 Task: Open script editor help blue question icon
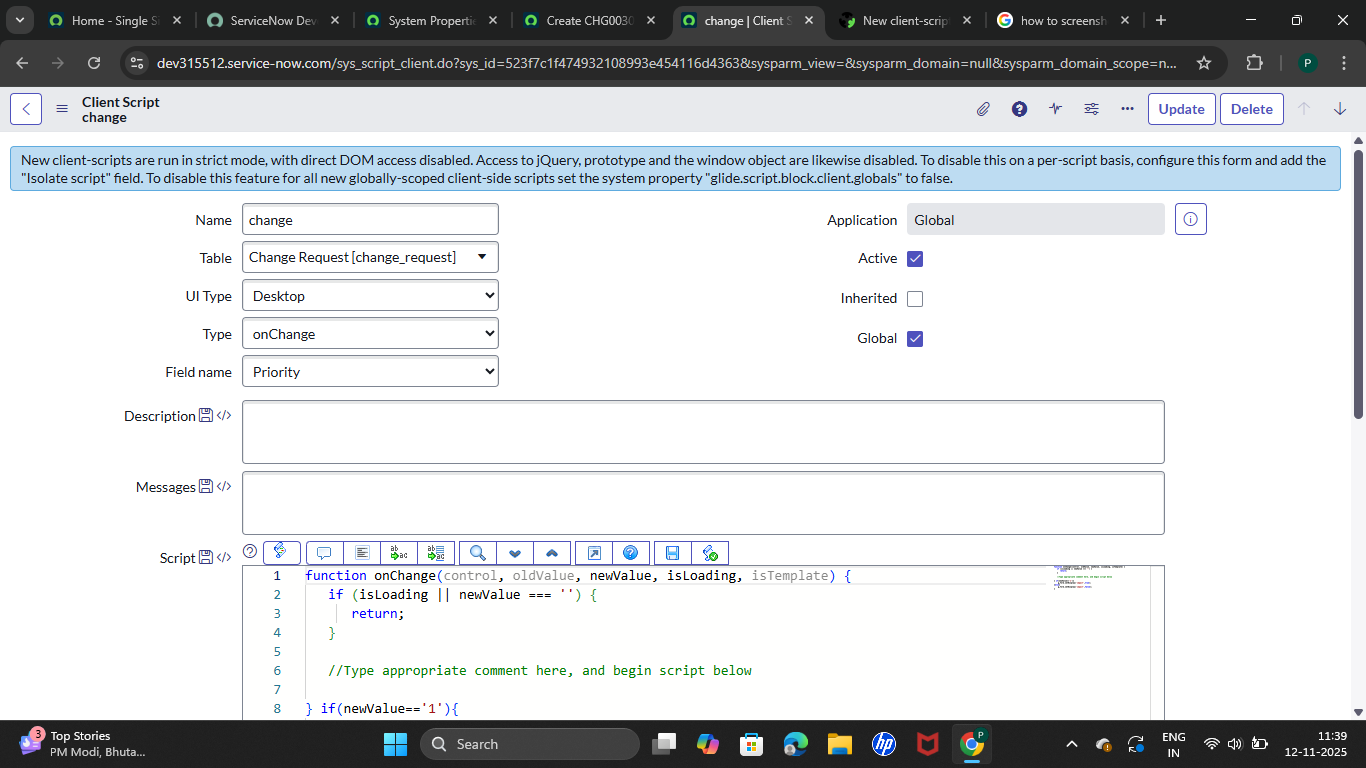click(631, 553)
